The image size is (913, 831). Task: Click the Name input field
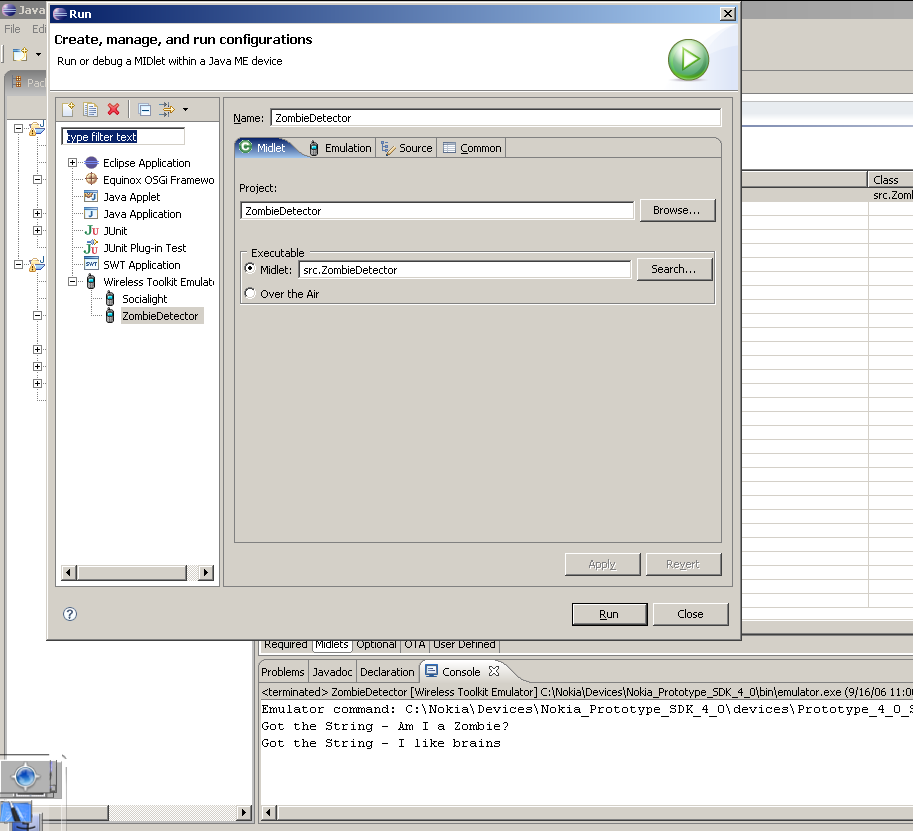[495, 118]
